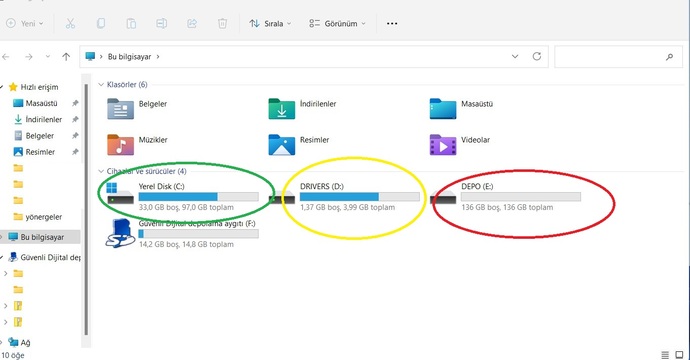The height and width of the screenshot is (360, 690).
Task: Click 136 GB boş, 136 GB toplam text
Action: [x=507, y=207]
